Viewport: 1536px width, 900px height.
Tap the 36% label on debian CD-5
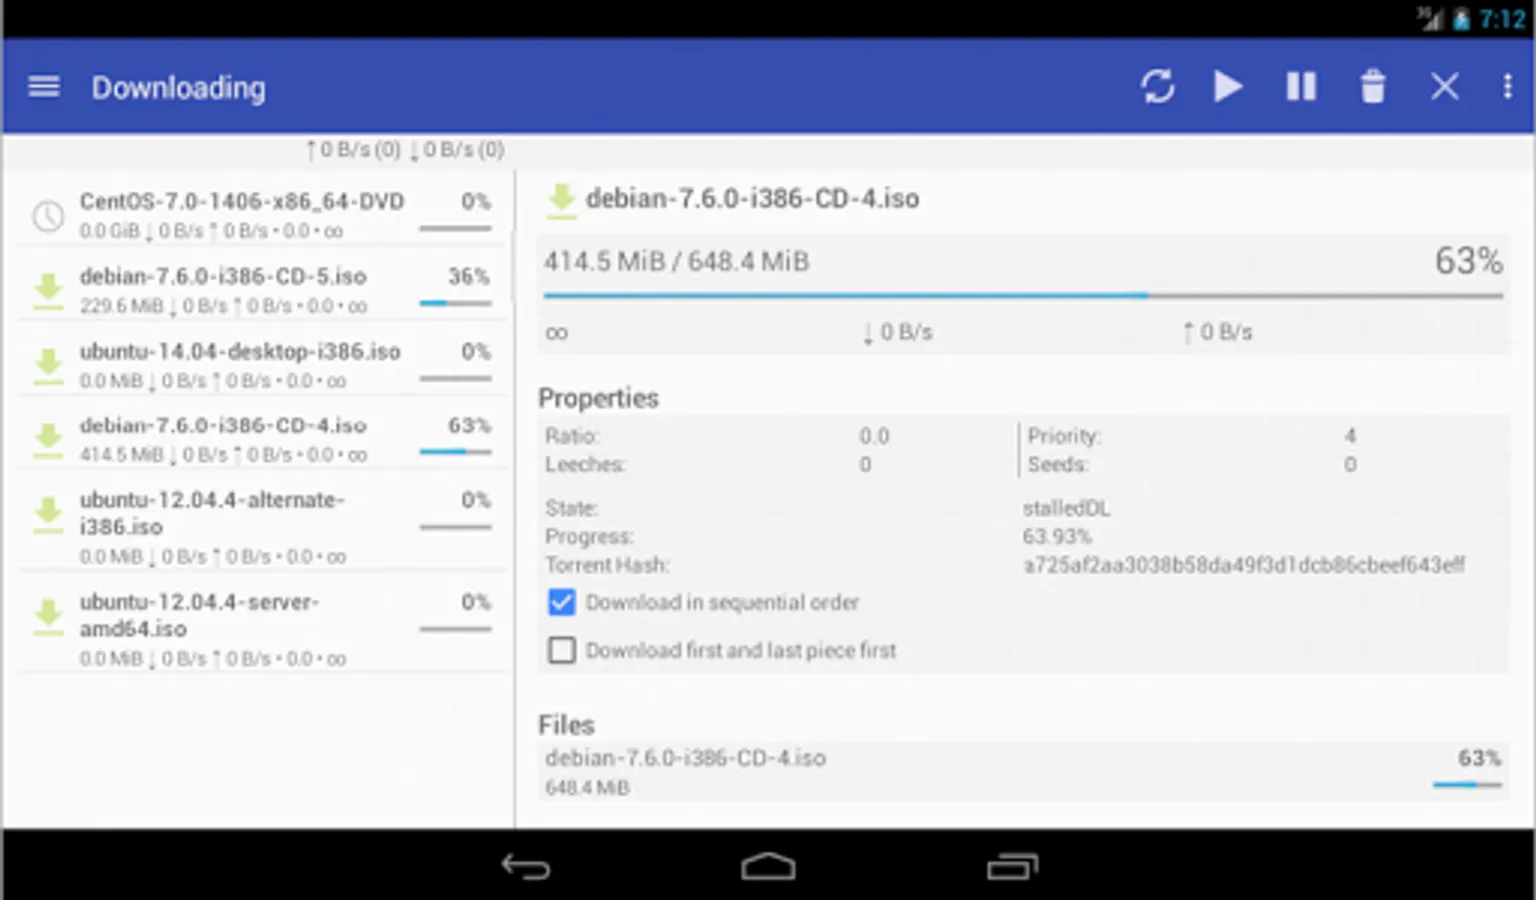469,276
